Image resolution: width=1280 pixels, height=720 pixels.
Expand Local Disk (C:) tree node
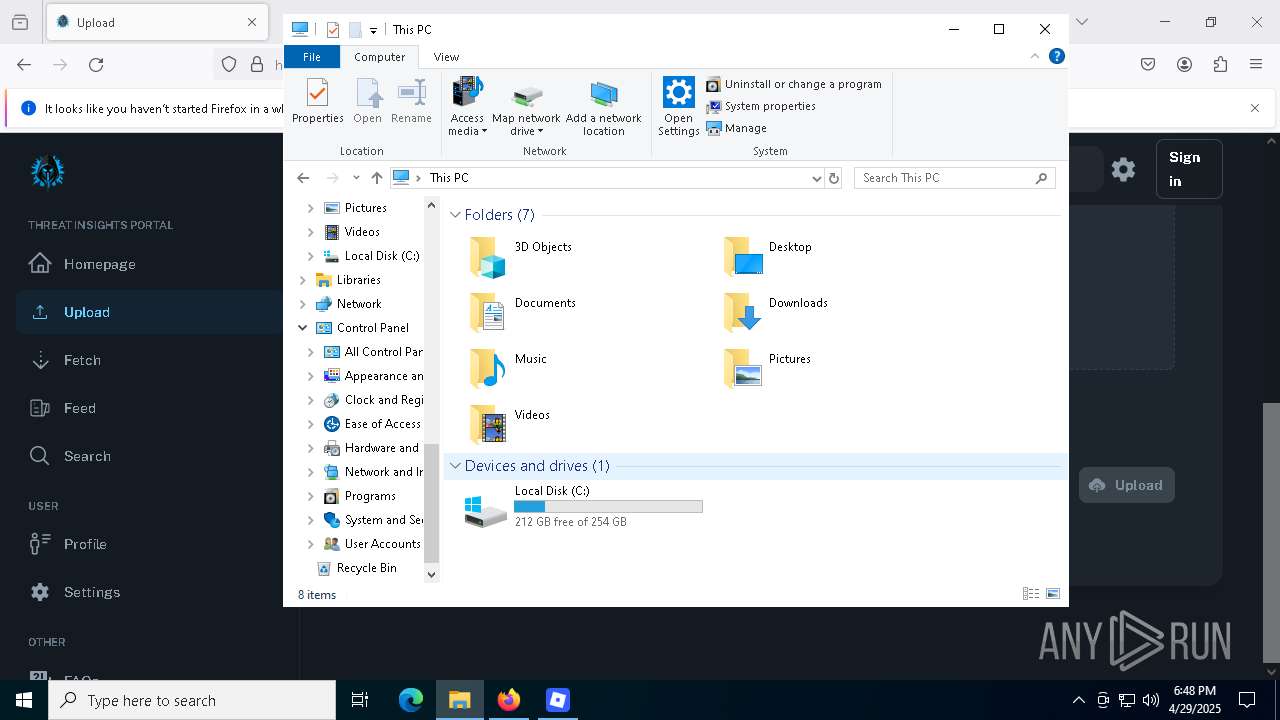[310, 256]
